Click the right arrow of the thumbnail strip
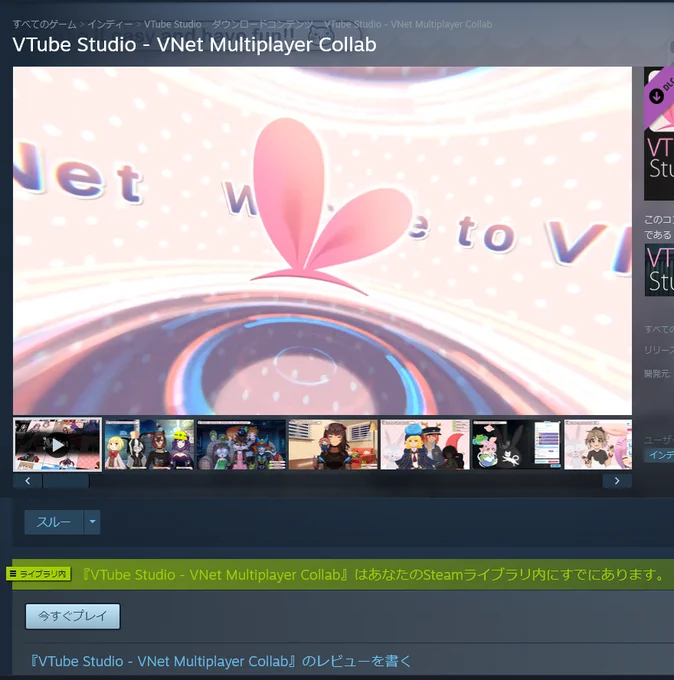 click(x=617, y=481)
